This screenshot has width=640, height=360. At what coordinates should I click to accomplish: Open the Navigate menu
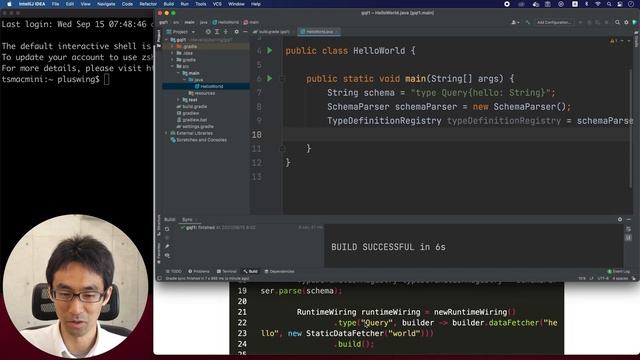(x=106, y=4)
